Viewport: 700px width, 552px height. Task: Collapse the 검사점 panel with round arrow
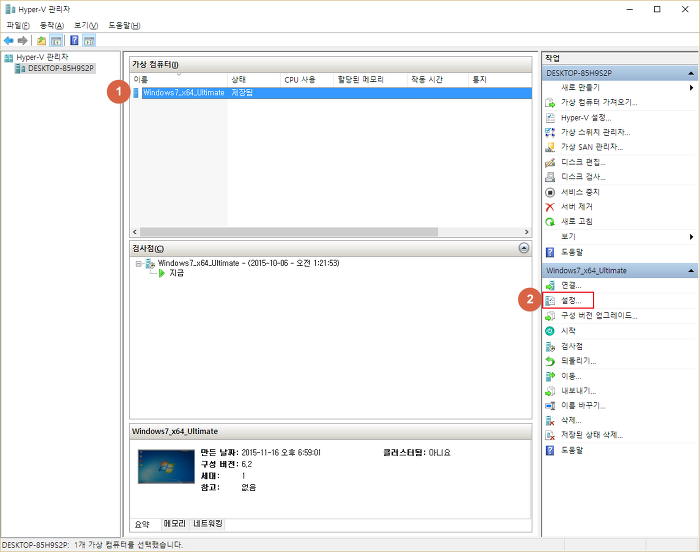coord(524,248)
